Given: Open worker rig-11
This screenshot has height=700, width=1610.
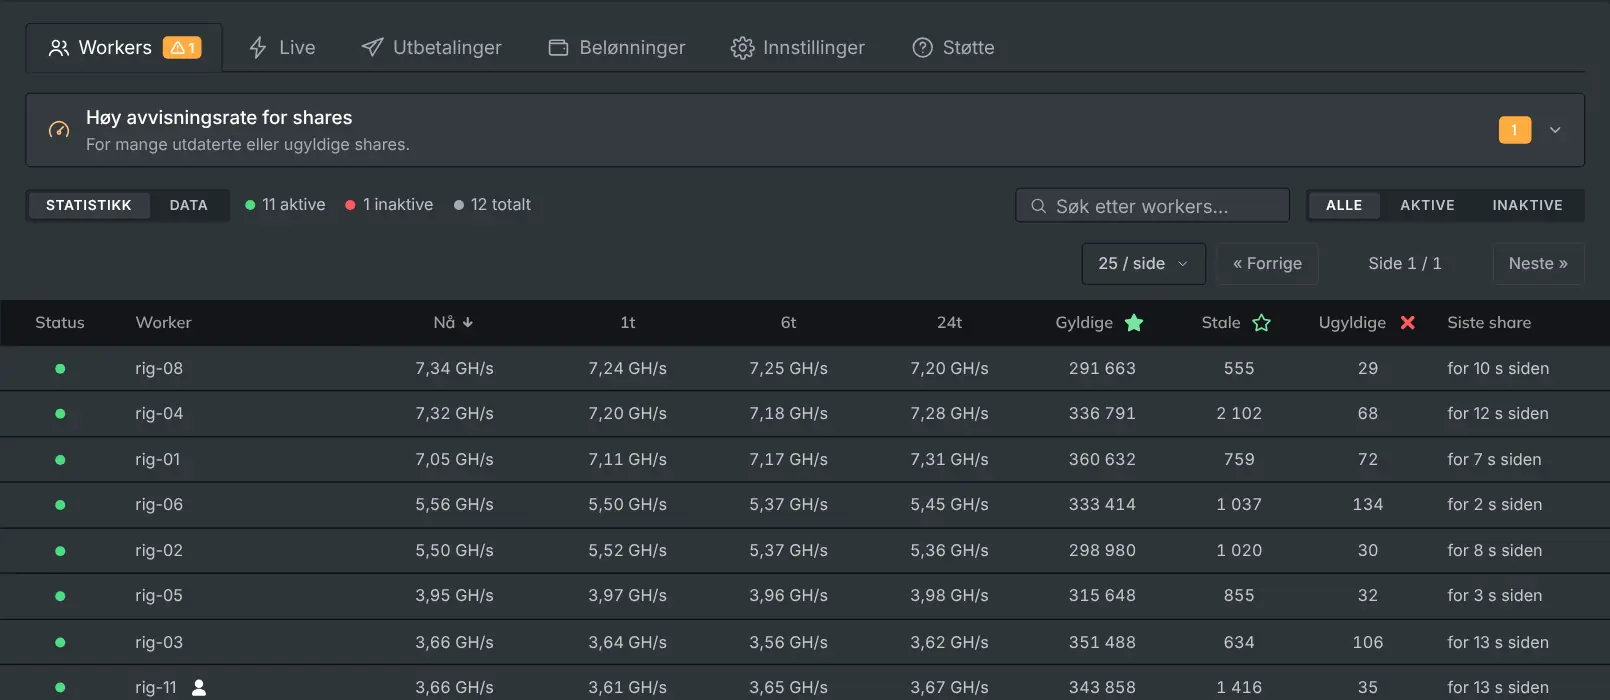Looking at the screenshot, I should point(156,688).
